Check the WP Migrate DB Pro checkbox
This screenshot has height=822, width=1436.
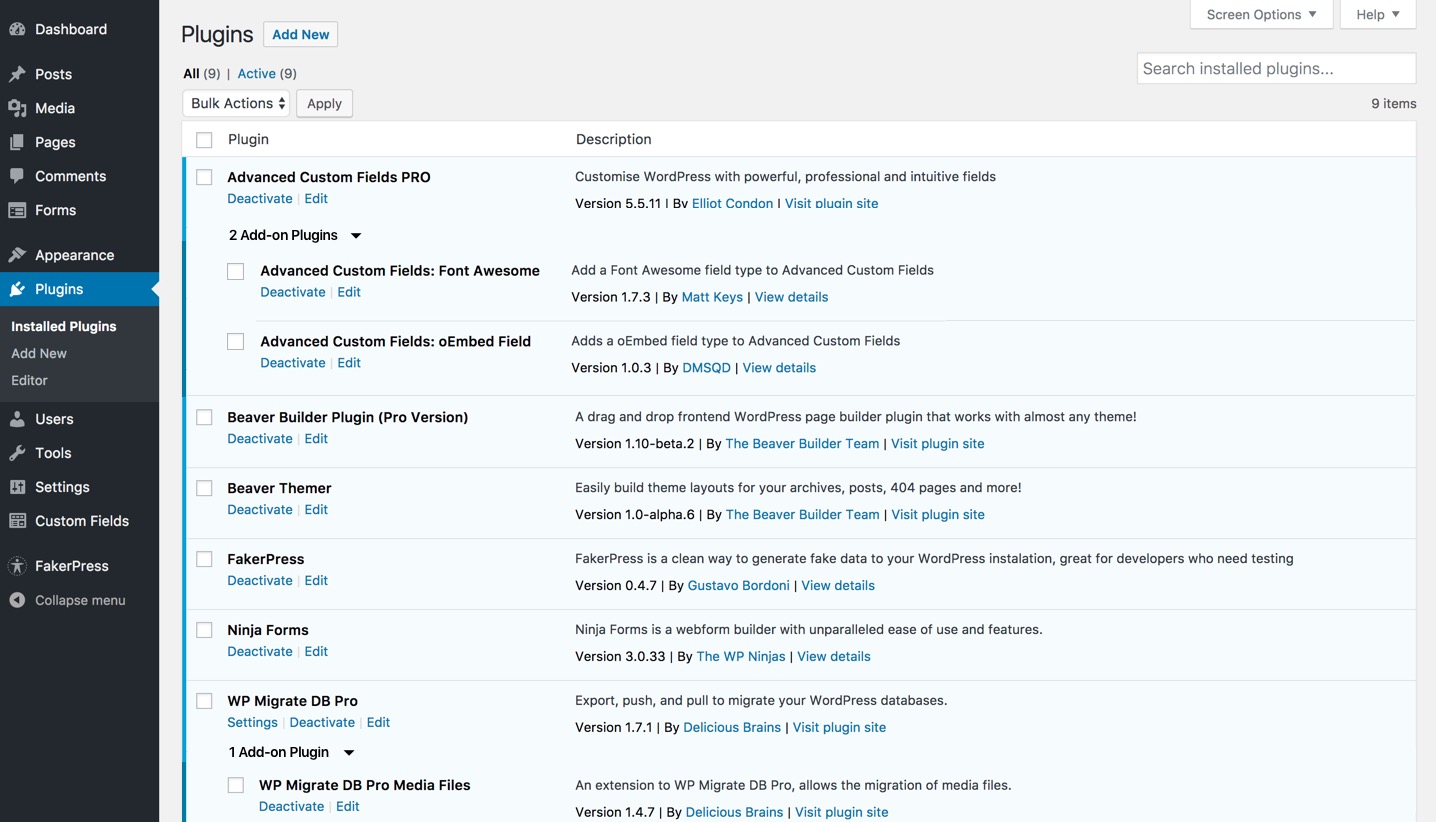(204, 701)
